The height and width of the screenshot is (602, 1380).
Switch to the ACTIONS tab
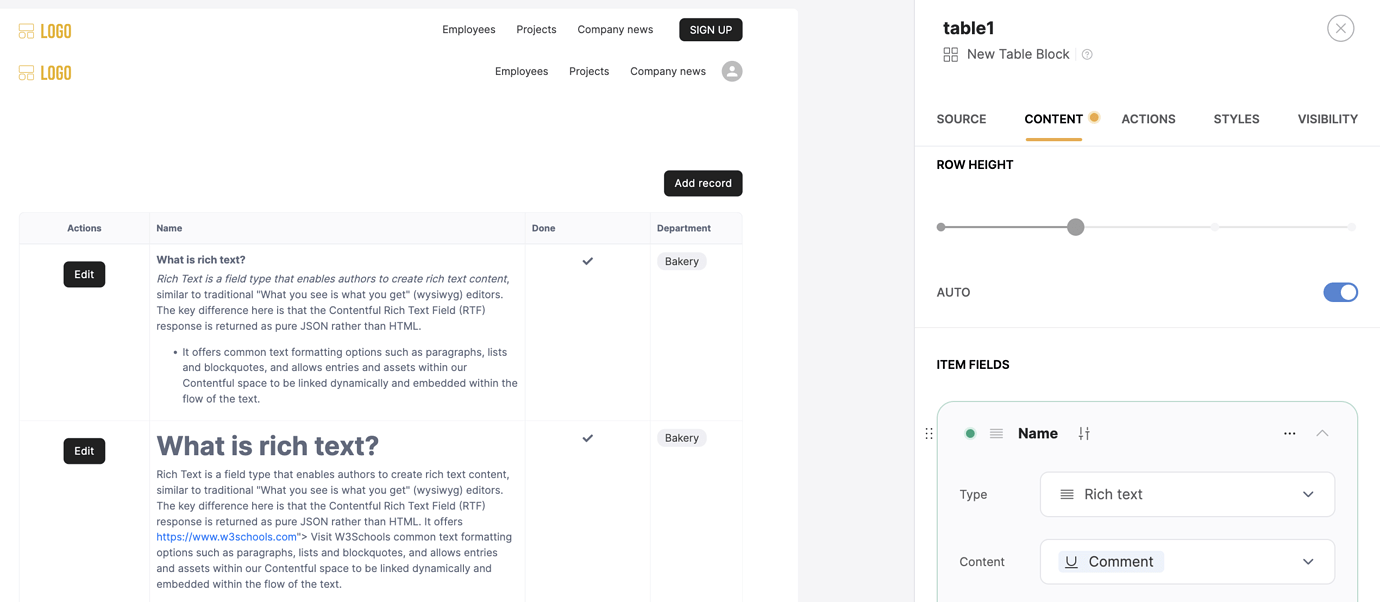coord(1148,119)
